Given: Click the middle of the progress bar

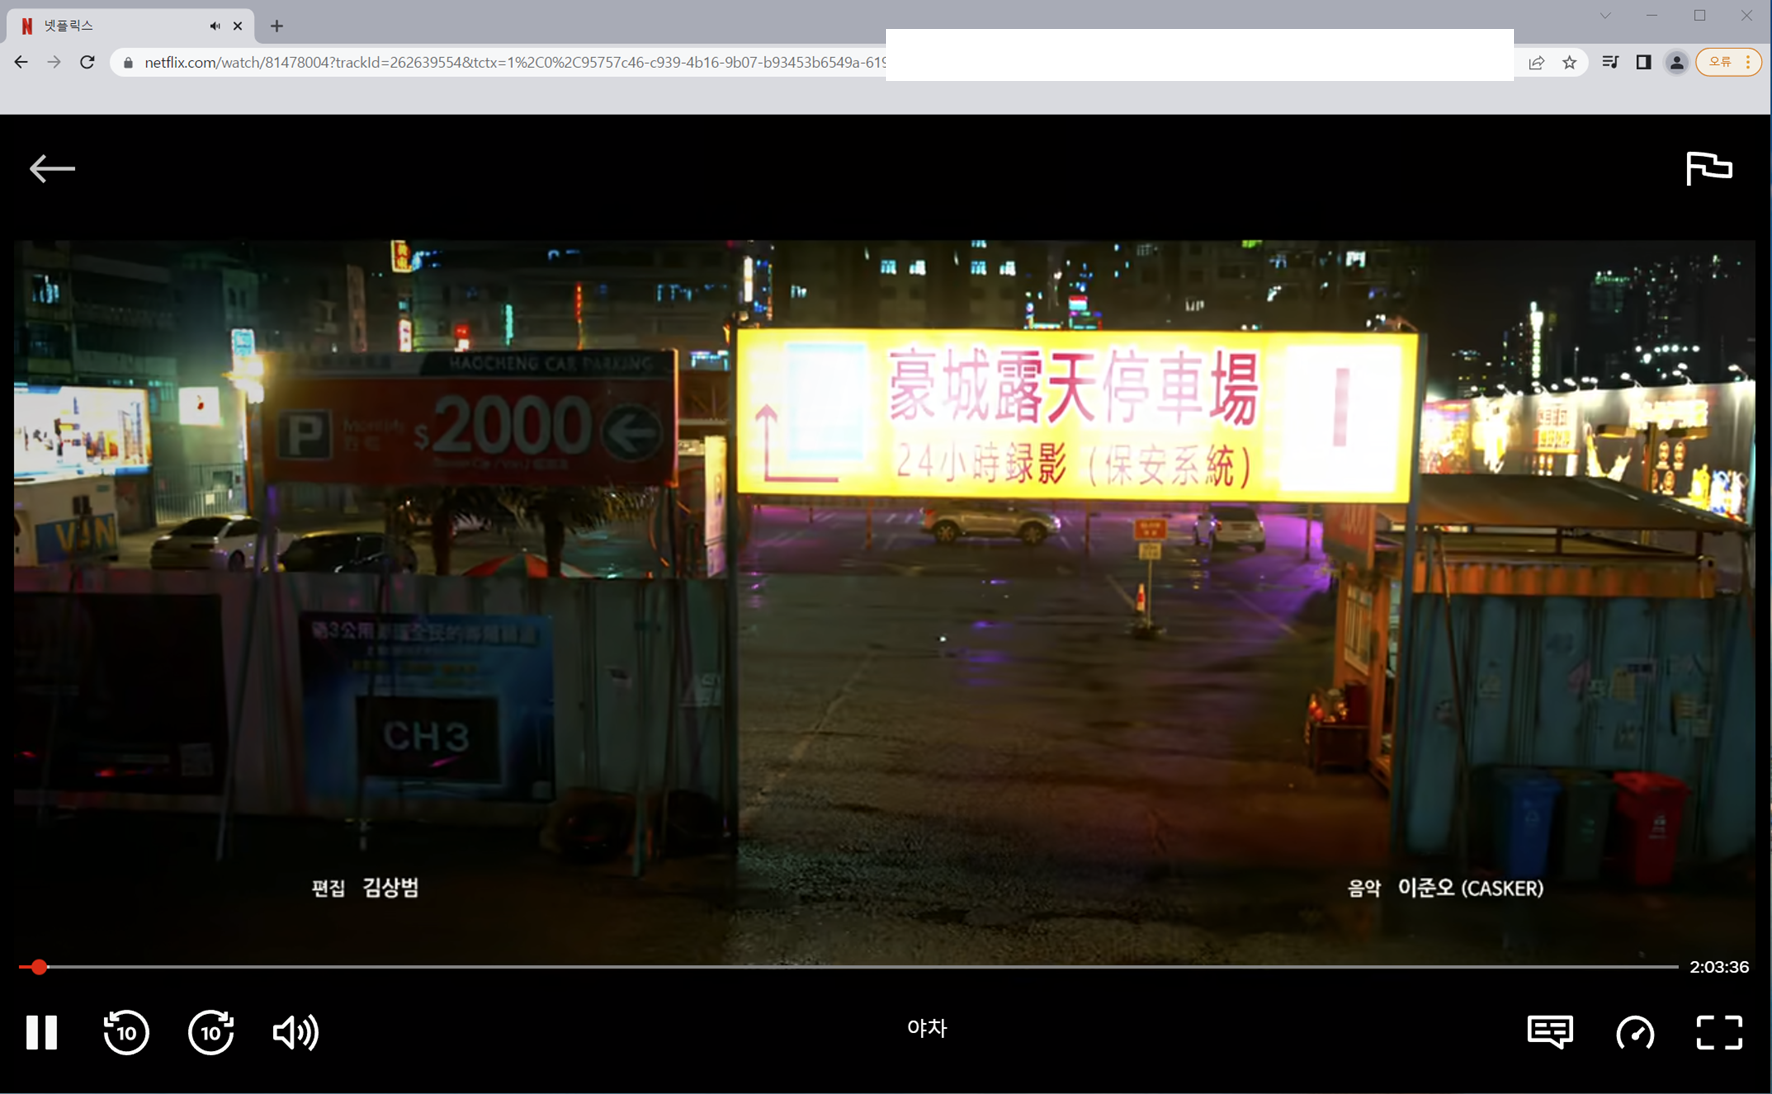Looking at the screenshot, I should [x=848, y=967].
